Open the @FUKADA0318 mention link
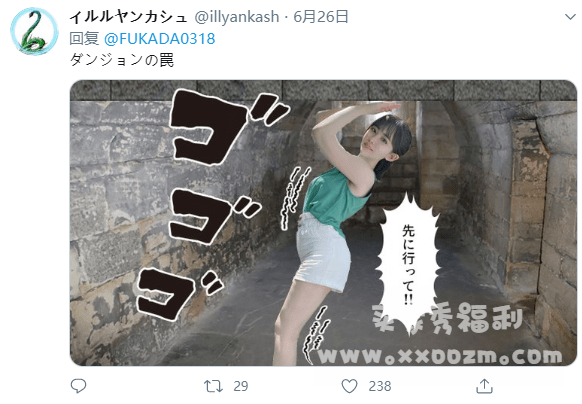This screenshot has width=582, height=404. [x=160, y=39]
